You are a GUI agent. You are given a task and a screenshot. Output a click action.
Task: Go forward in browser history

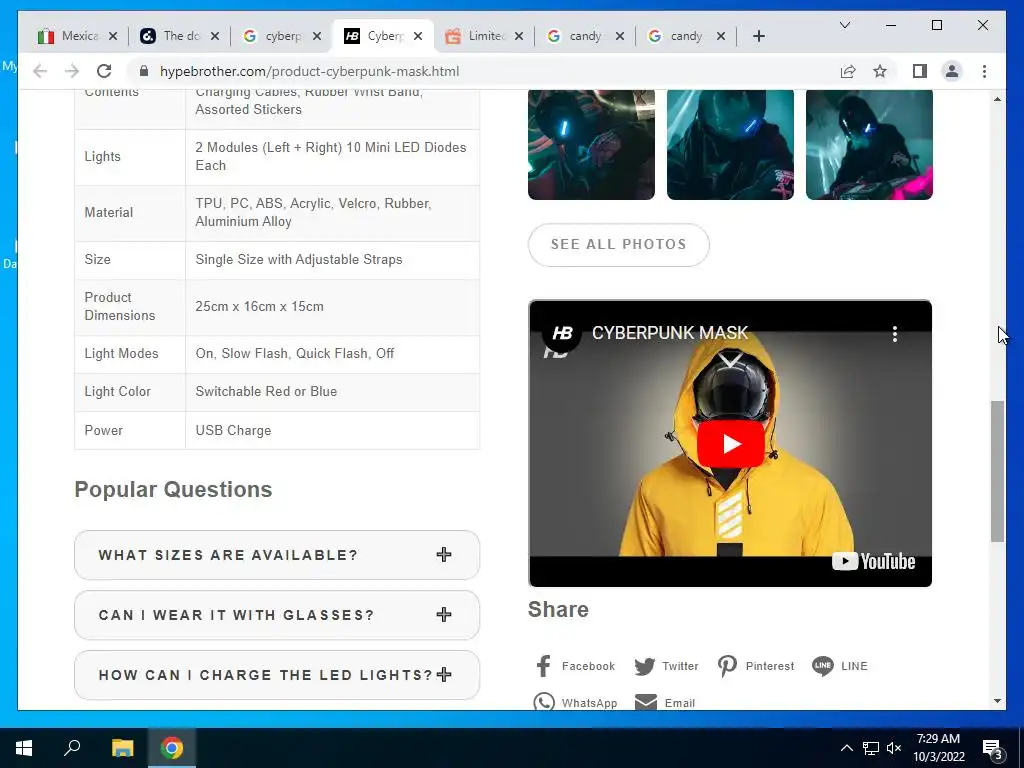pos(72,71)
